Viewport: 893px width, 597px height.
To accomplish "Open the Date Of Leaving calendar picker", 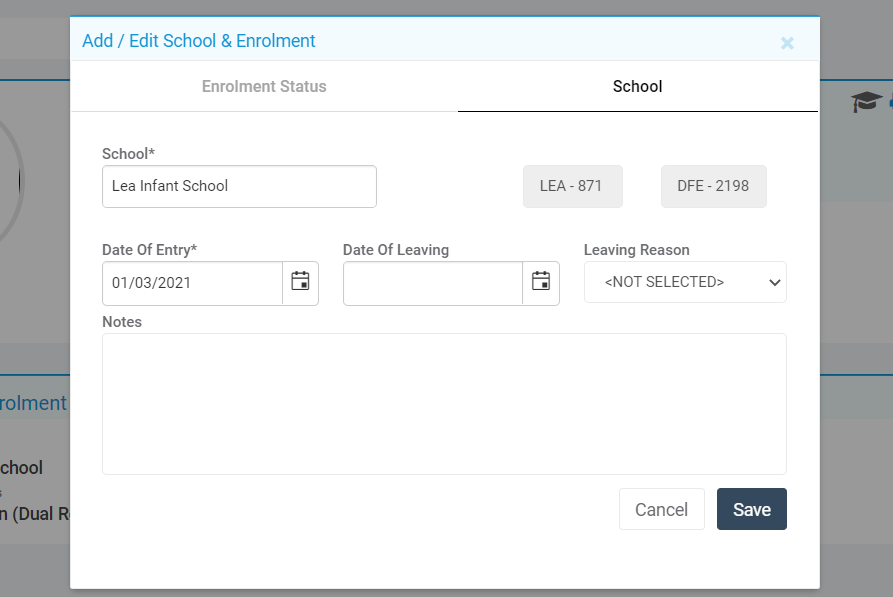I will tap(540, 283).
